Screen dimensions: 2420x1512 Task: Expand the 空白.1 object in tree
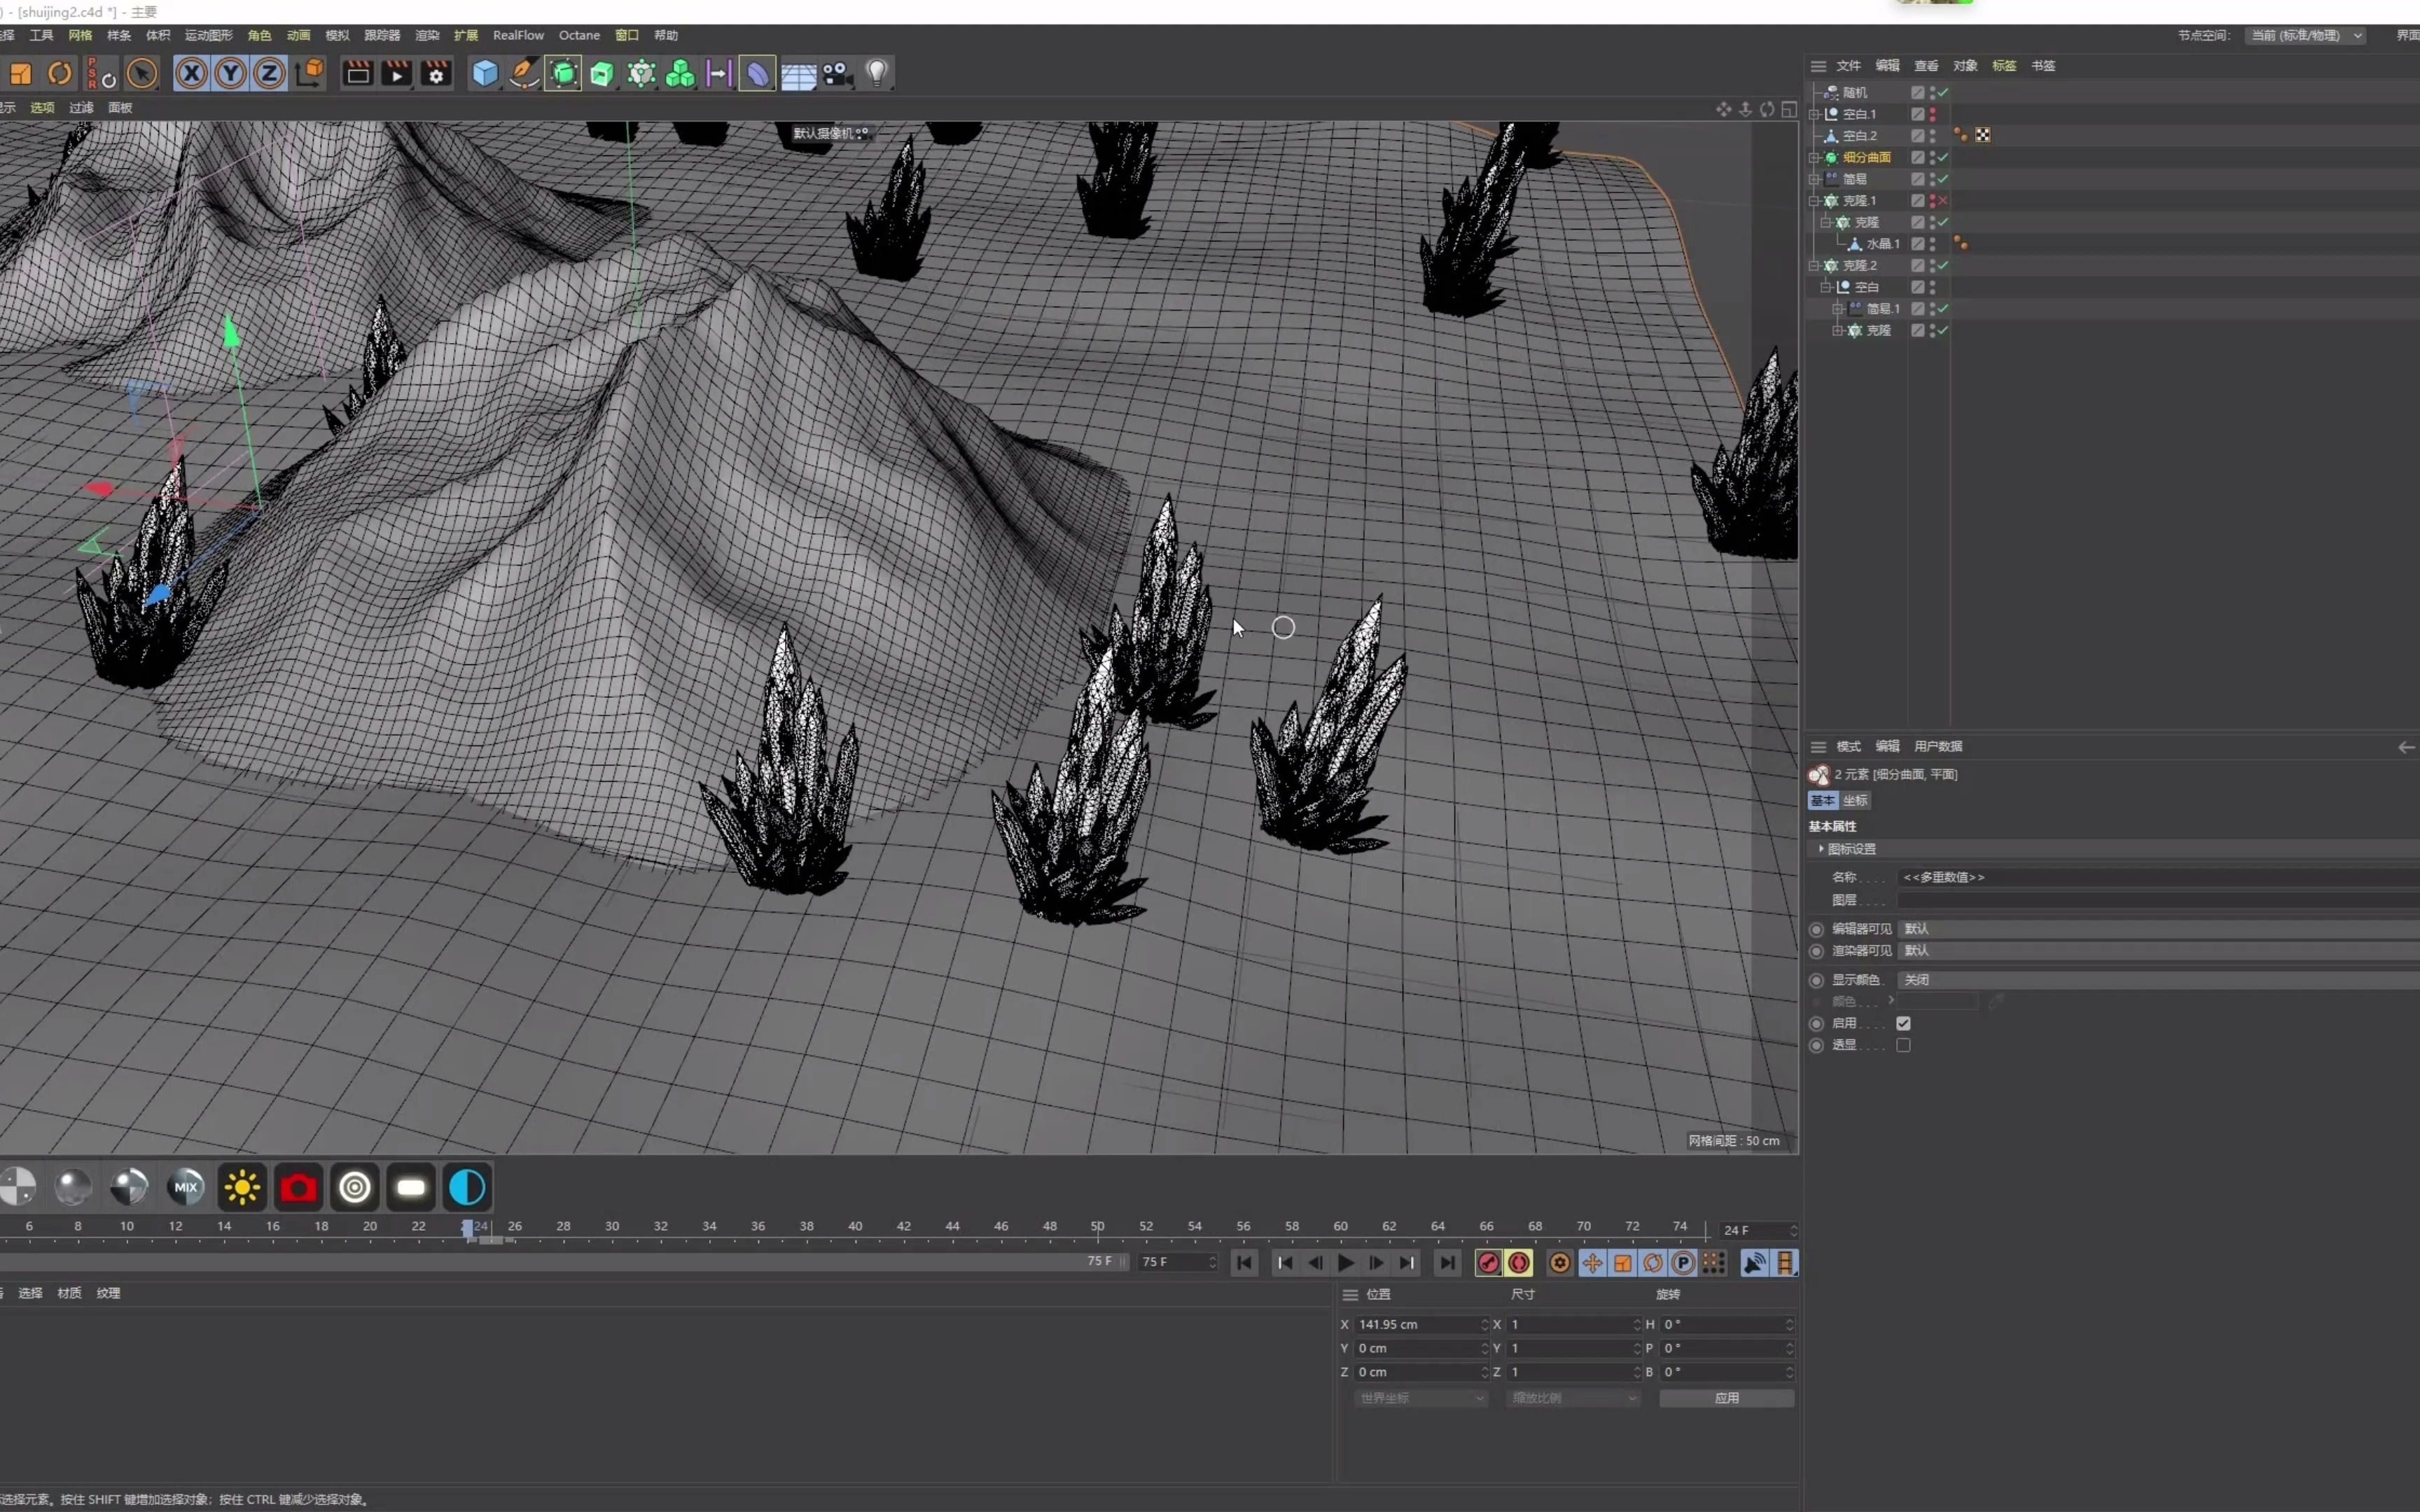point(1814,114)
